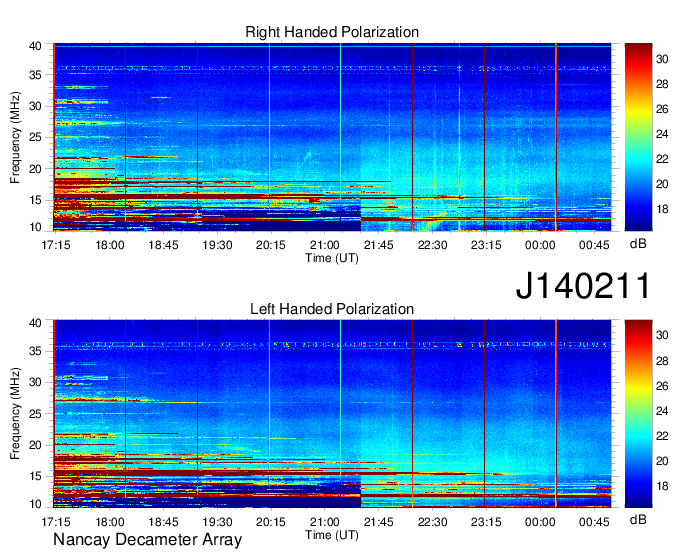Click 26 dB tick on Right Handed color bar
The image size is (680, 552).
tap(662, 109)
